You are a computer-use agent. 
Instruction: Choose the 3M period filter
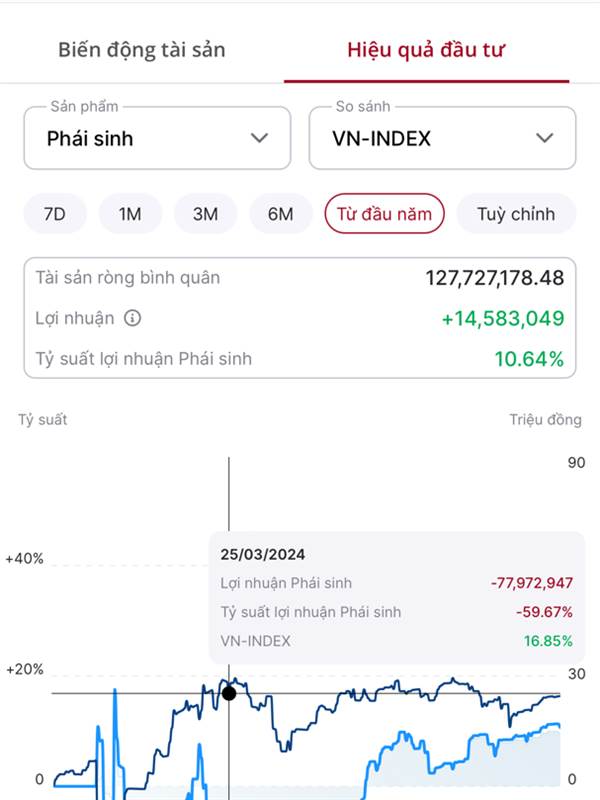(206, 214)
